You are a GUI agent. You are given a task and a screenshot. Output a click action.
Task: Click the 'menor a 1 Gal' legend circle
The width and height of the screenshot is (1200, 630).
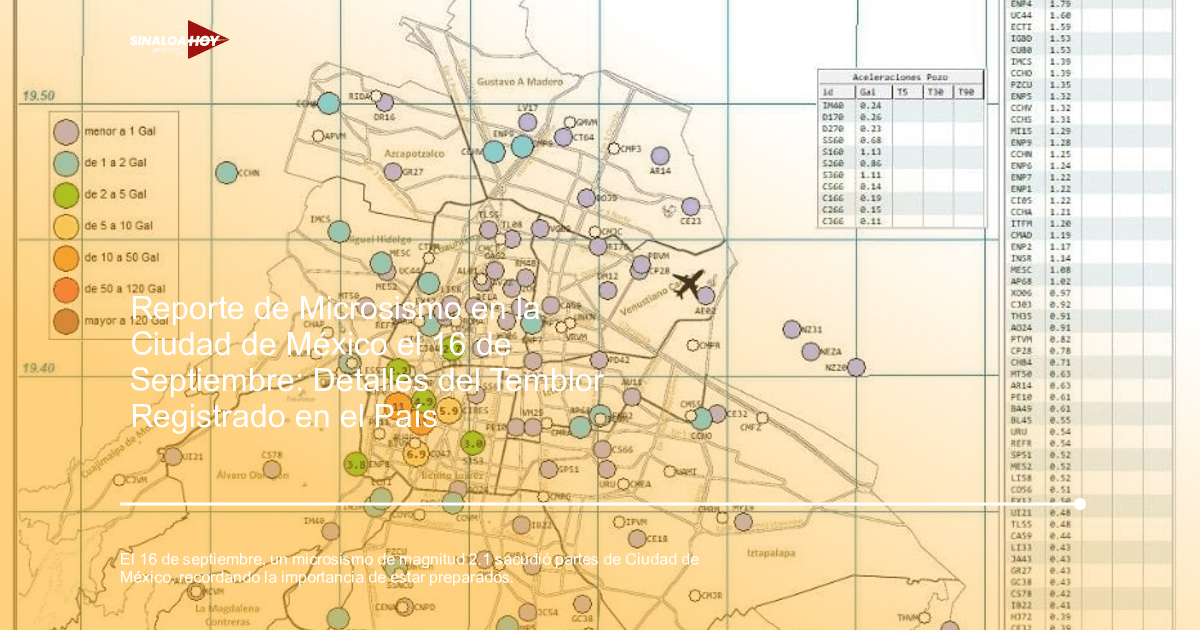[x=66, y=131]
